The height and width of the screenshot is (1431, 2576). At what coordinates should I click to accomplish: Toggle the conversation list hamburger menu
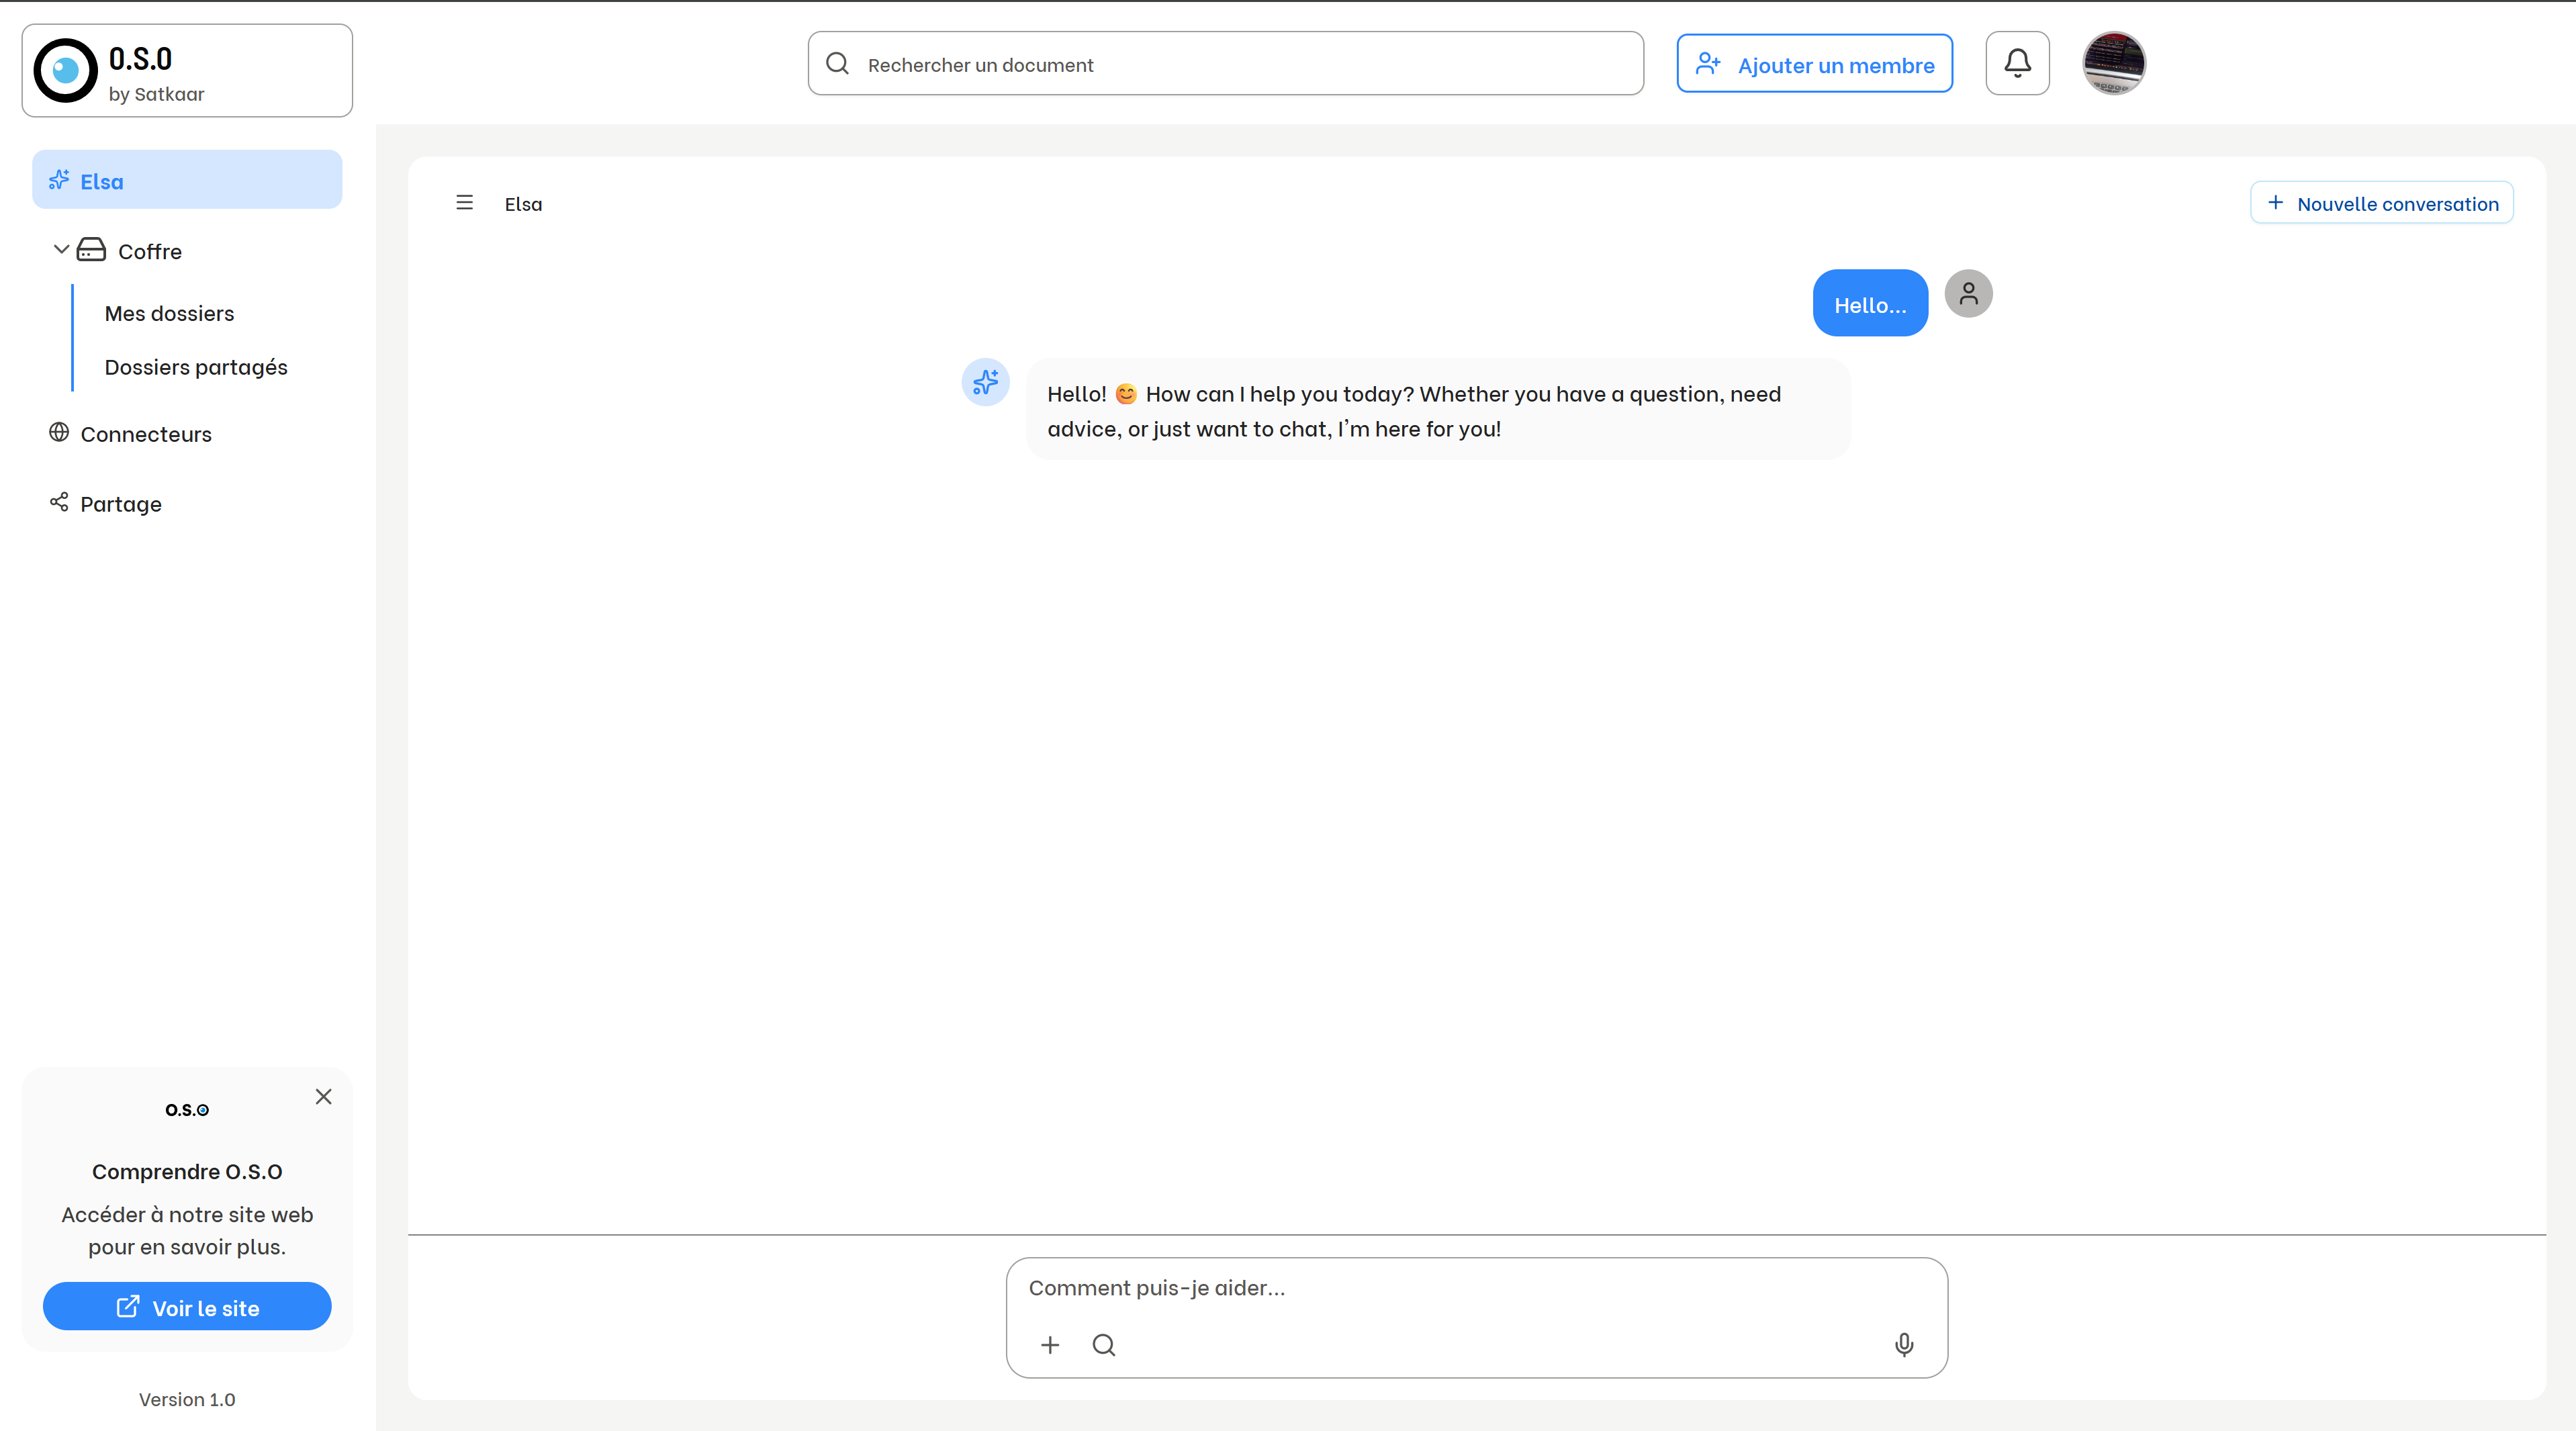464,203
